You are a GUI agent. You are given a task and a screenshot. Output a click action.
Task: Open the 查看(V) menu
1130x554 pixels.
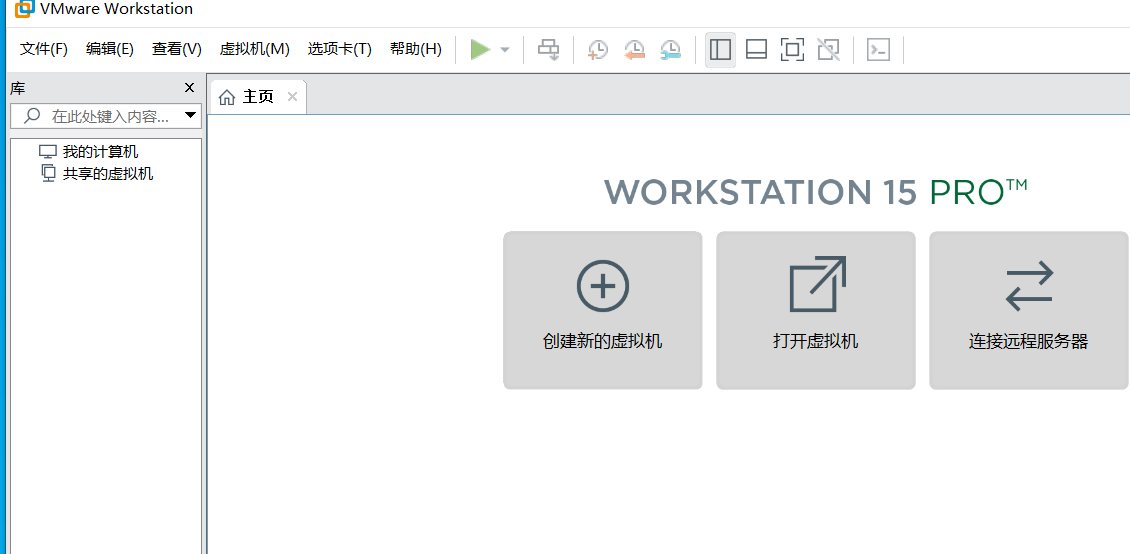coord(177,49)
